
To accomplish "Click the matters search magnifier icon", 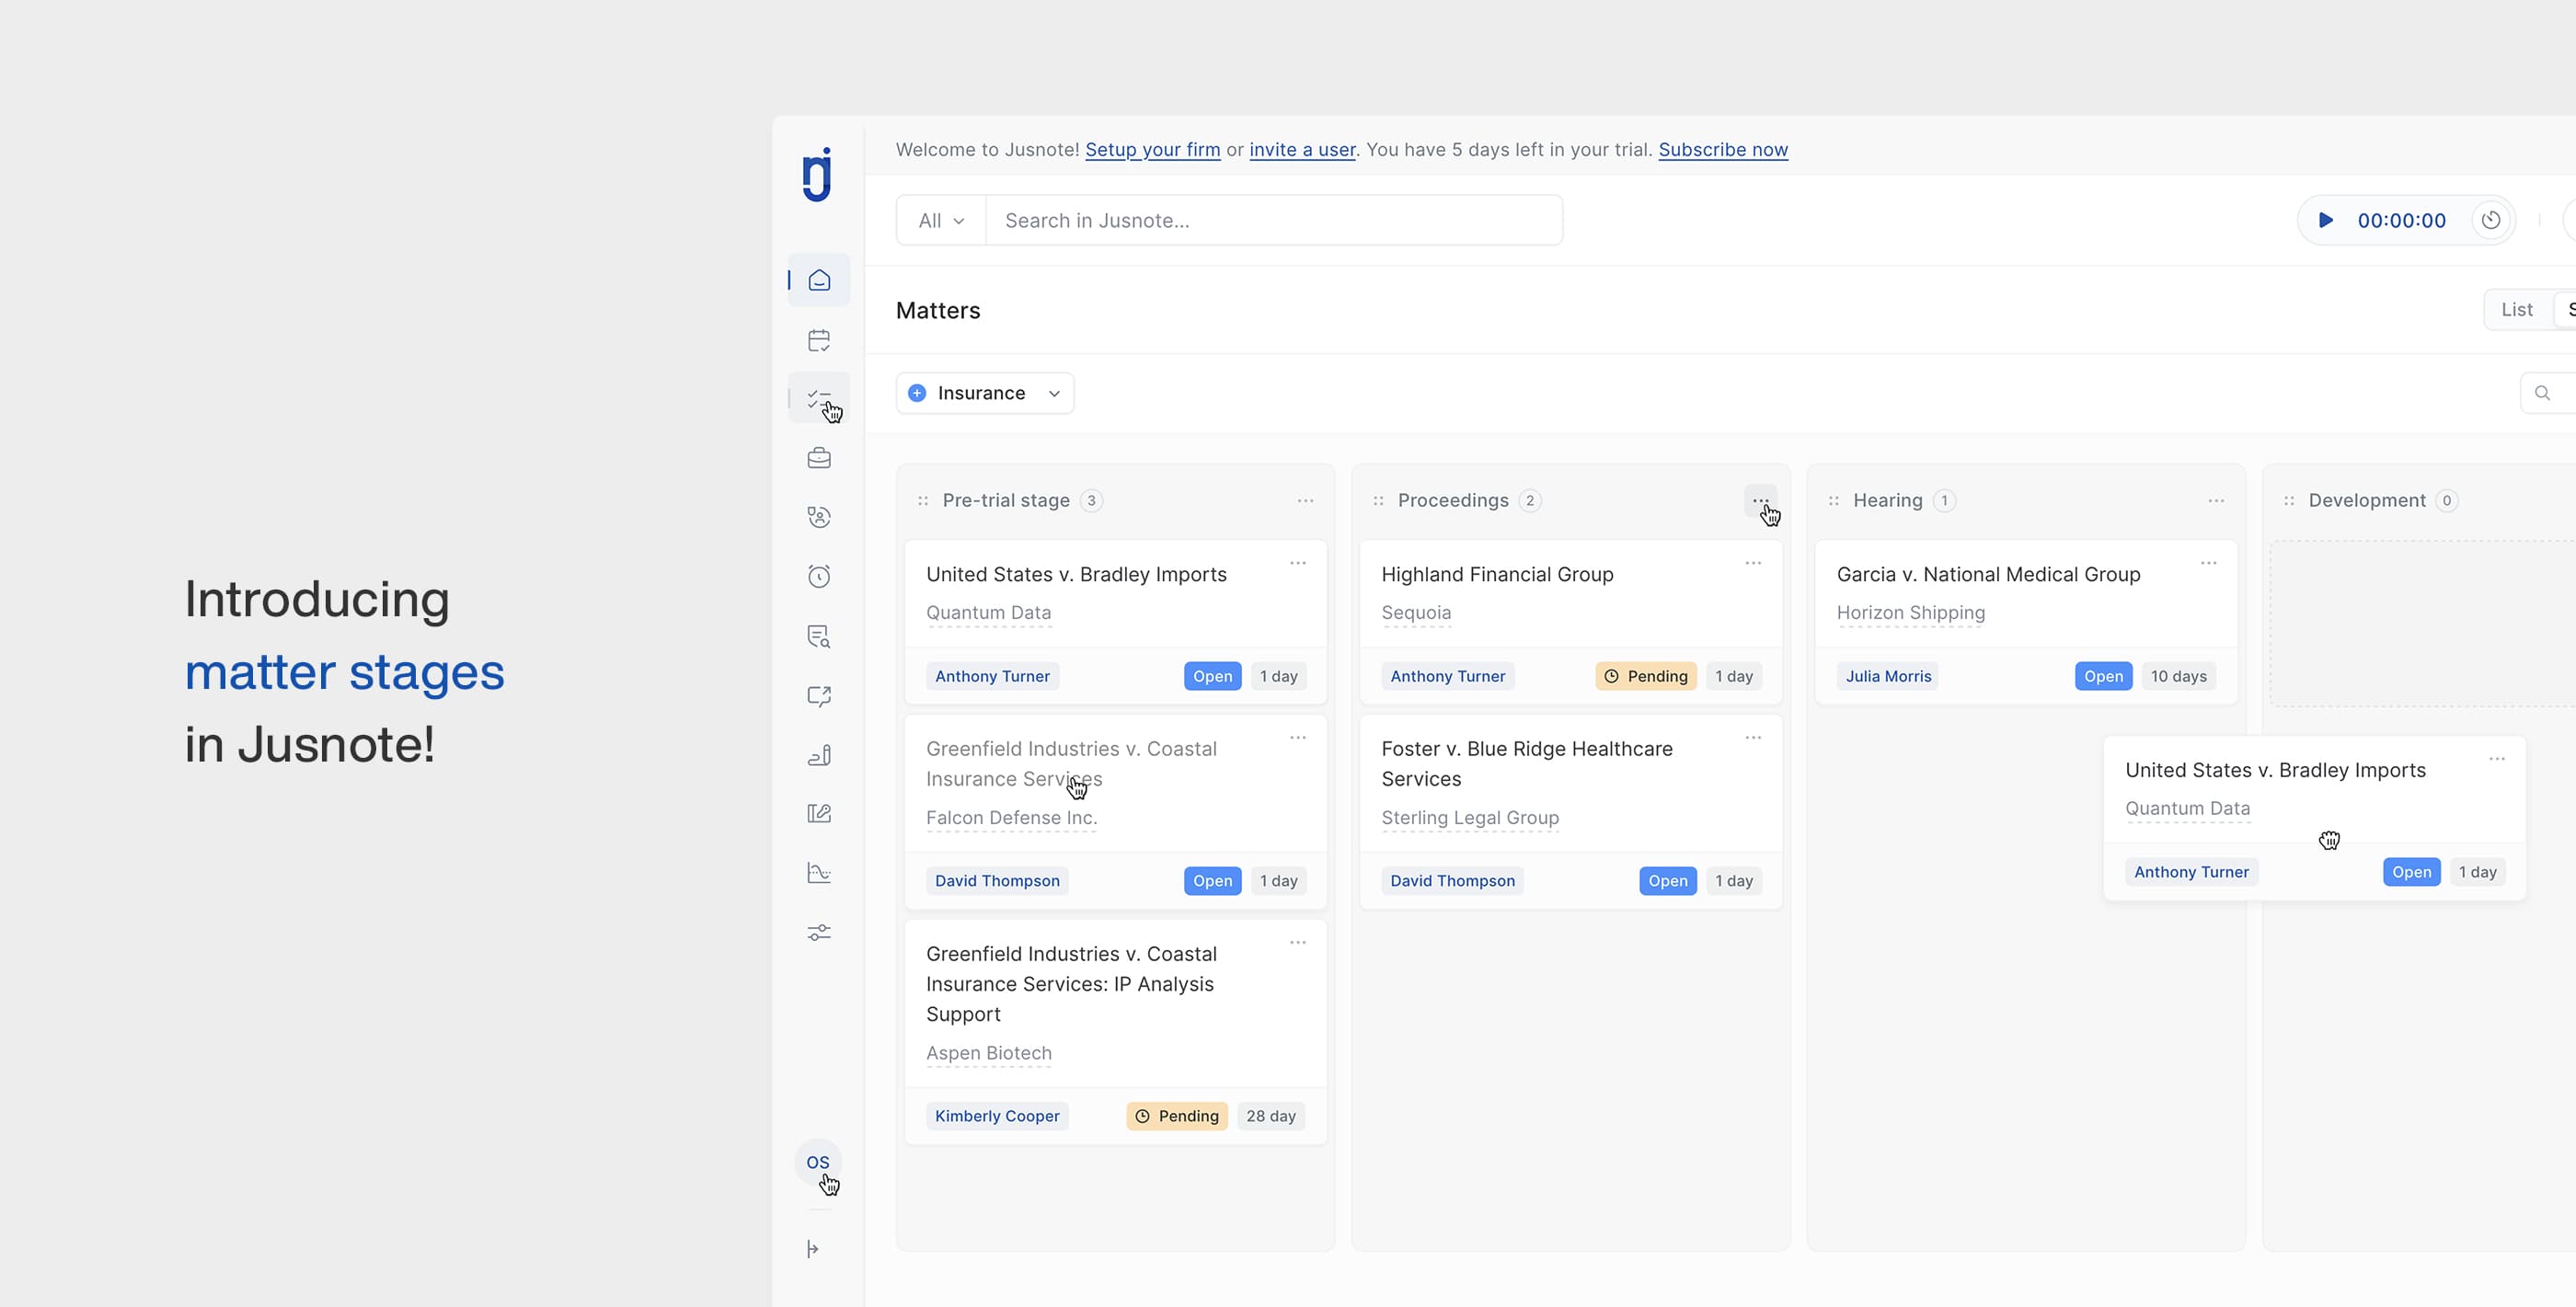I will tap(2542, 393).
